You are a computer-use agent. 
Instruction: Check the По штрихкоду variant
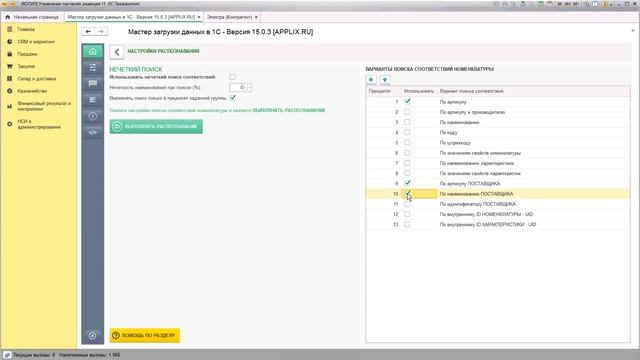(407, 142)
